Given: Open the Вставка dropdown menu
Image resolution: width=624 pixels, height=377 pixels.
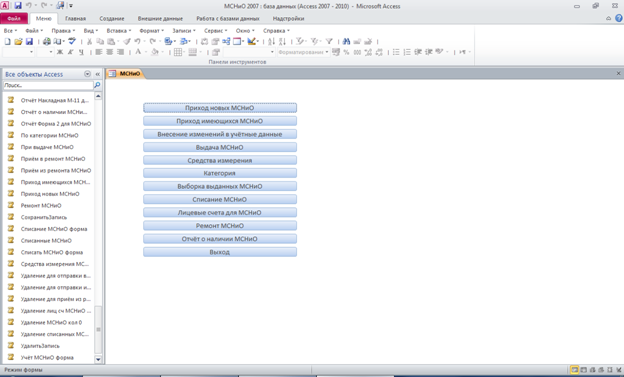Looking at the screenshot, I should click(x=119, y=31).
